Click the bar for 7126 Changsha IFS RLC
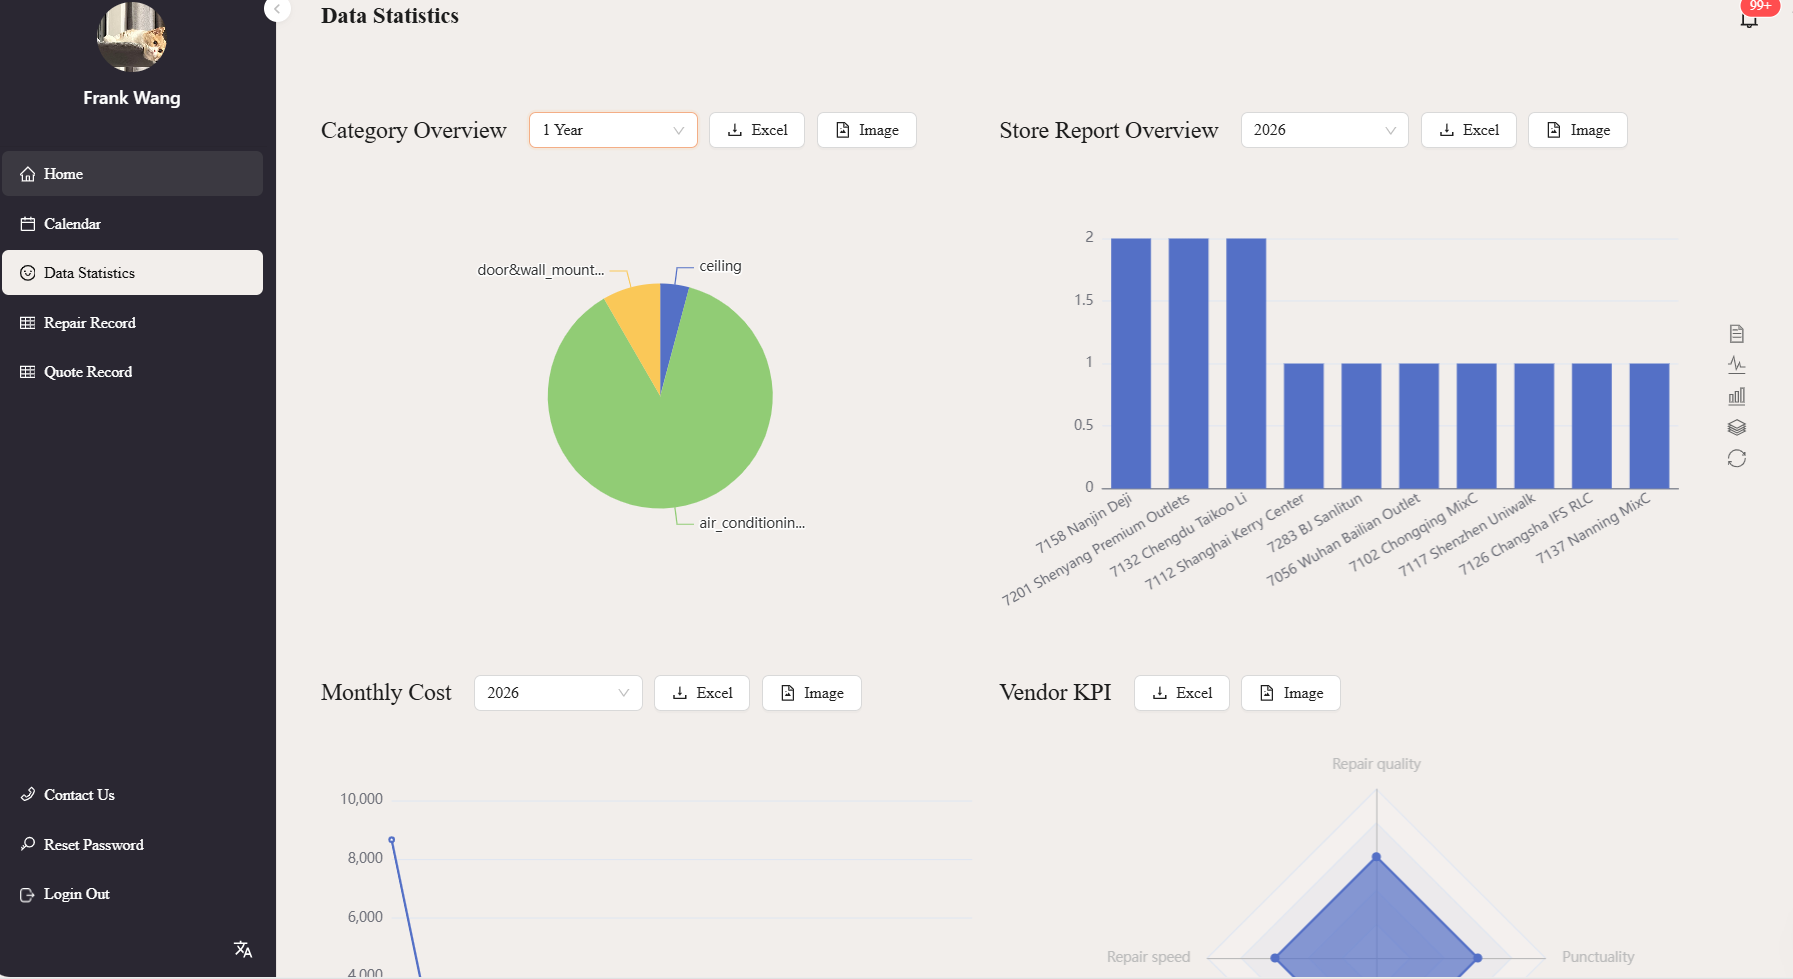 point(1592,426)
